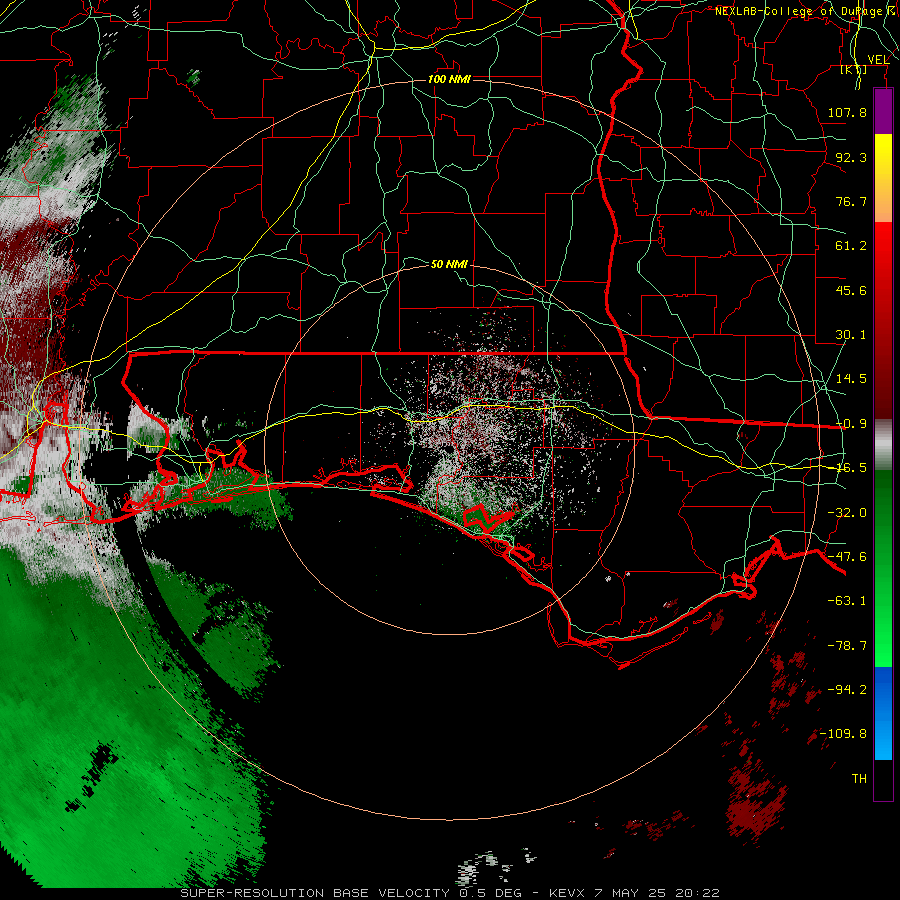900x900 pixels.
Task: Click the 50 NMI range ring label
Action: click(449, 264)
